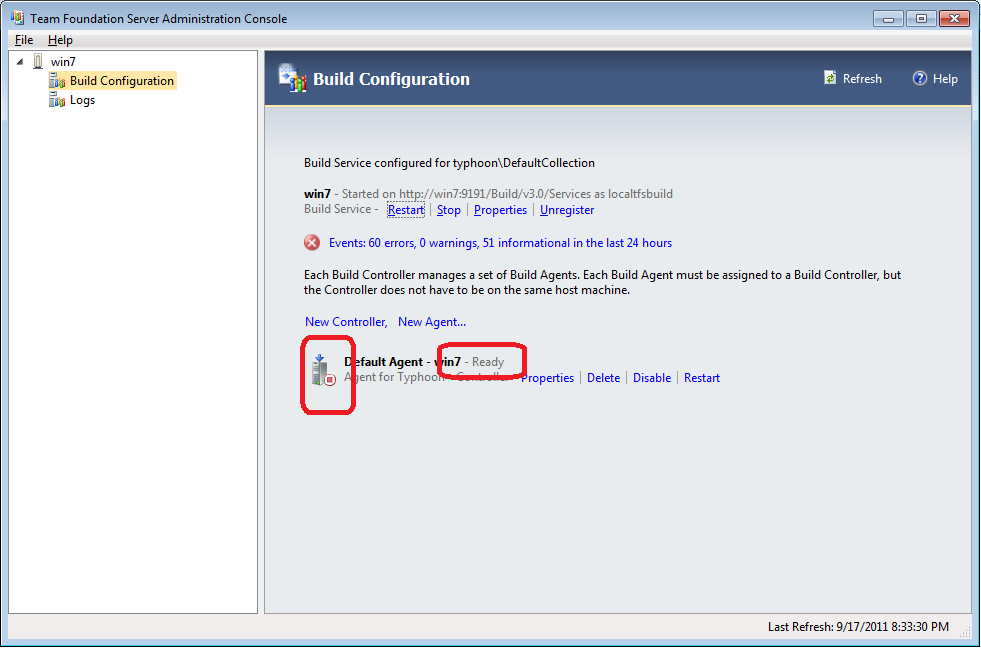Disable the Default Agent
981x648 pixels.
[x=652, y=378]
